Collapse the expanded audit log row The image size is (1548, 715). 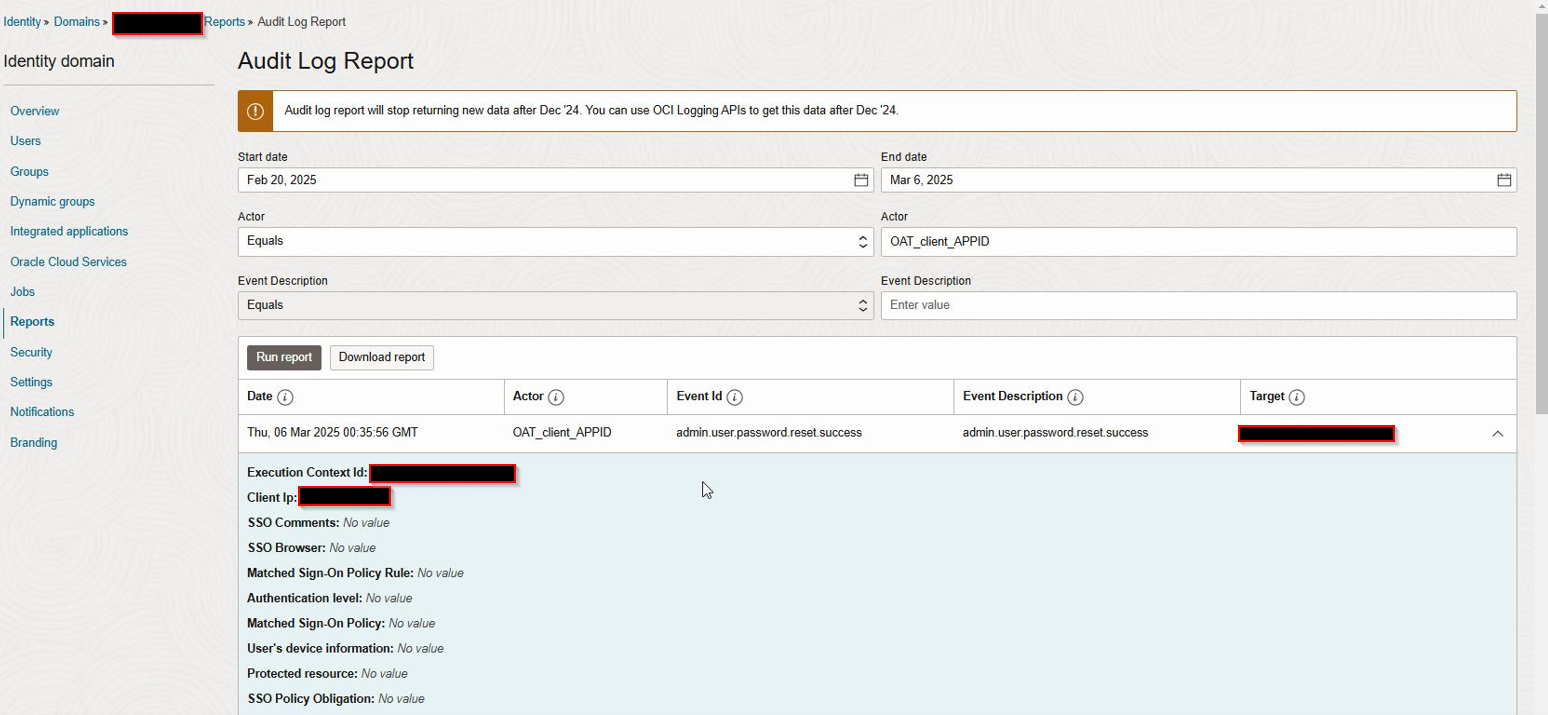(1497, 433)
